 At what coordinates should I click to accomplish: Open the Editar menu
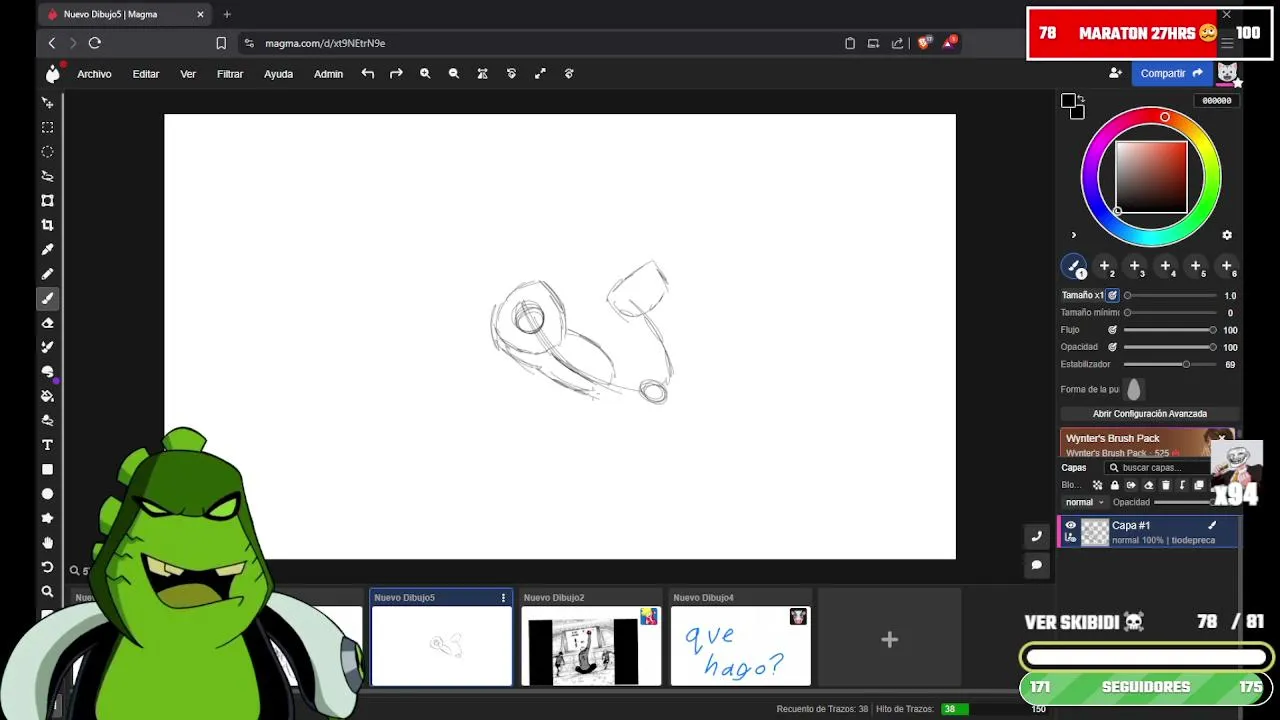point(146,74)
